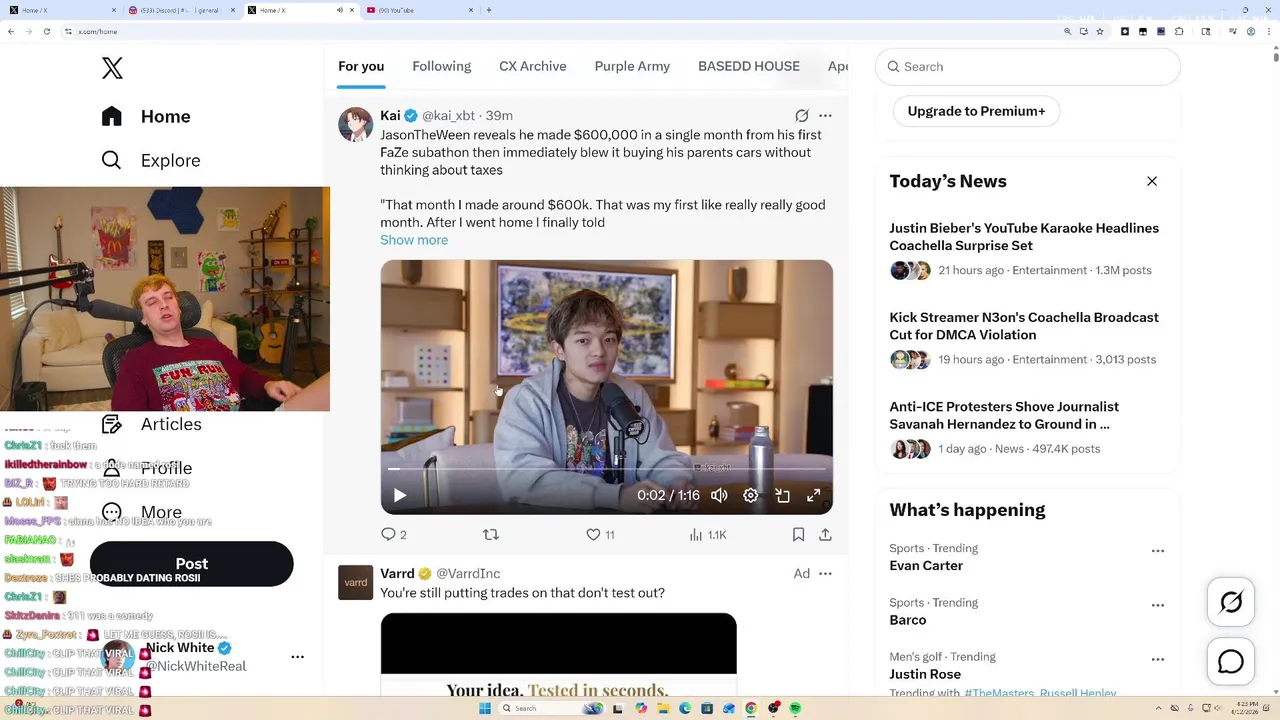Image resolution: width=1280 pixels, height=720 pixels.
Task: Open the @VarrdInc handle
Action: click(x=468, y=574)
